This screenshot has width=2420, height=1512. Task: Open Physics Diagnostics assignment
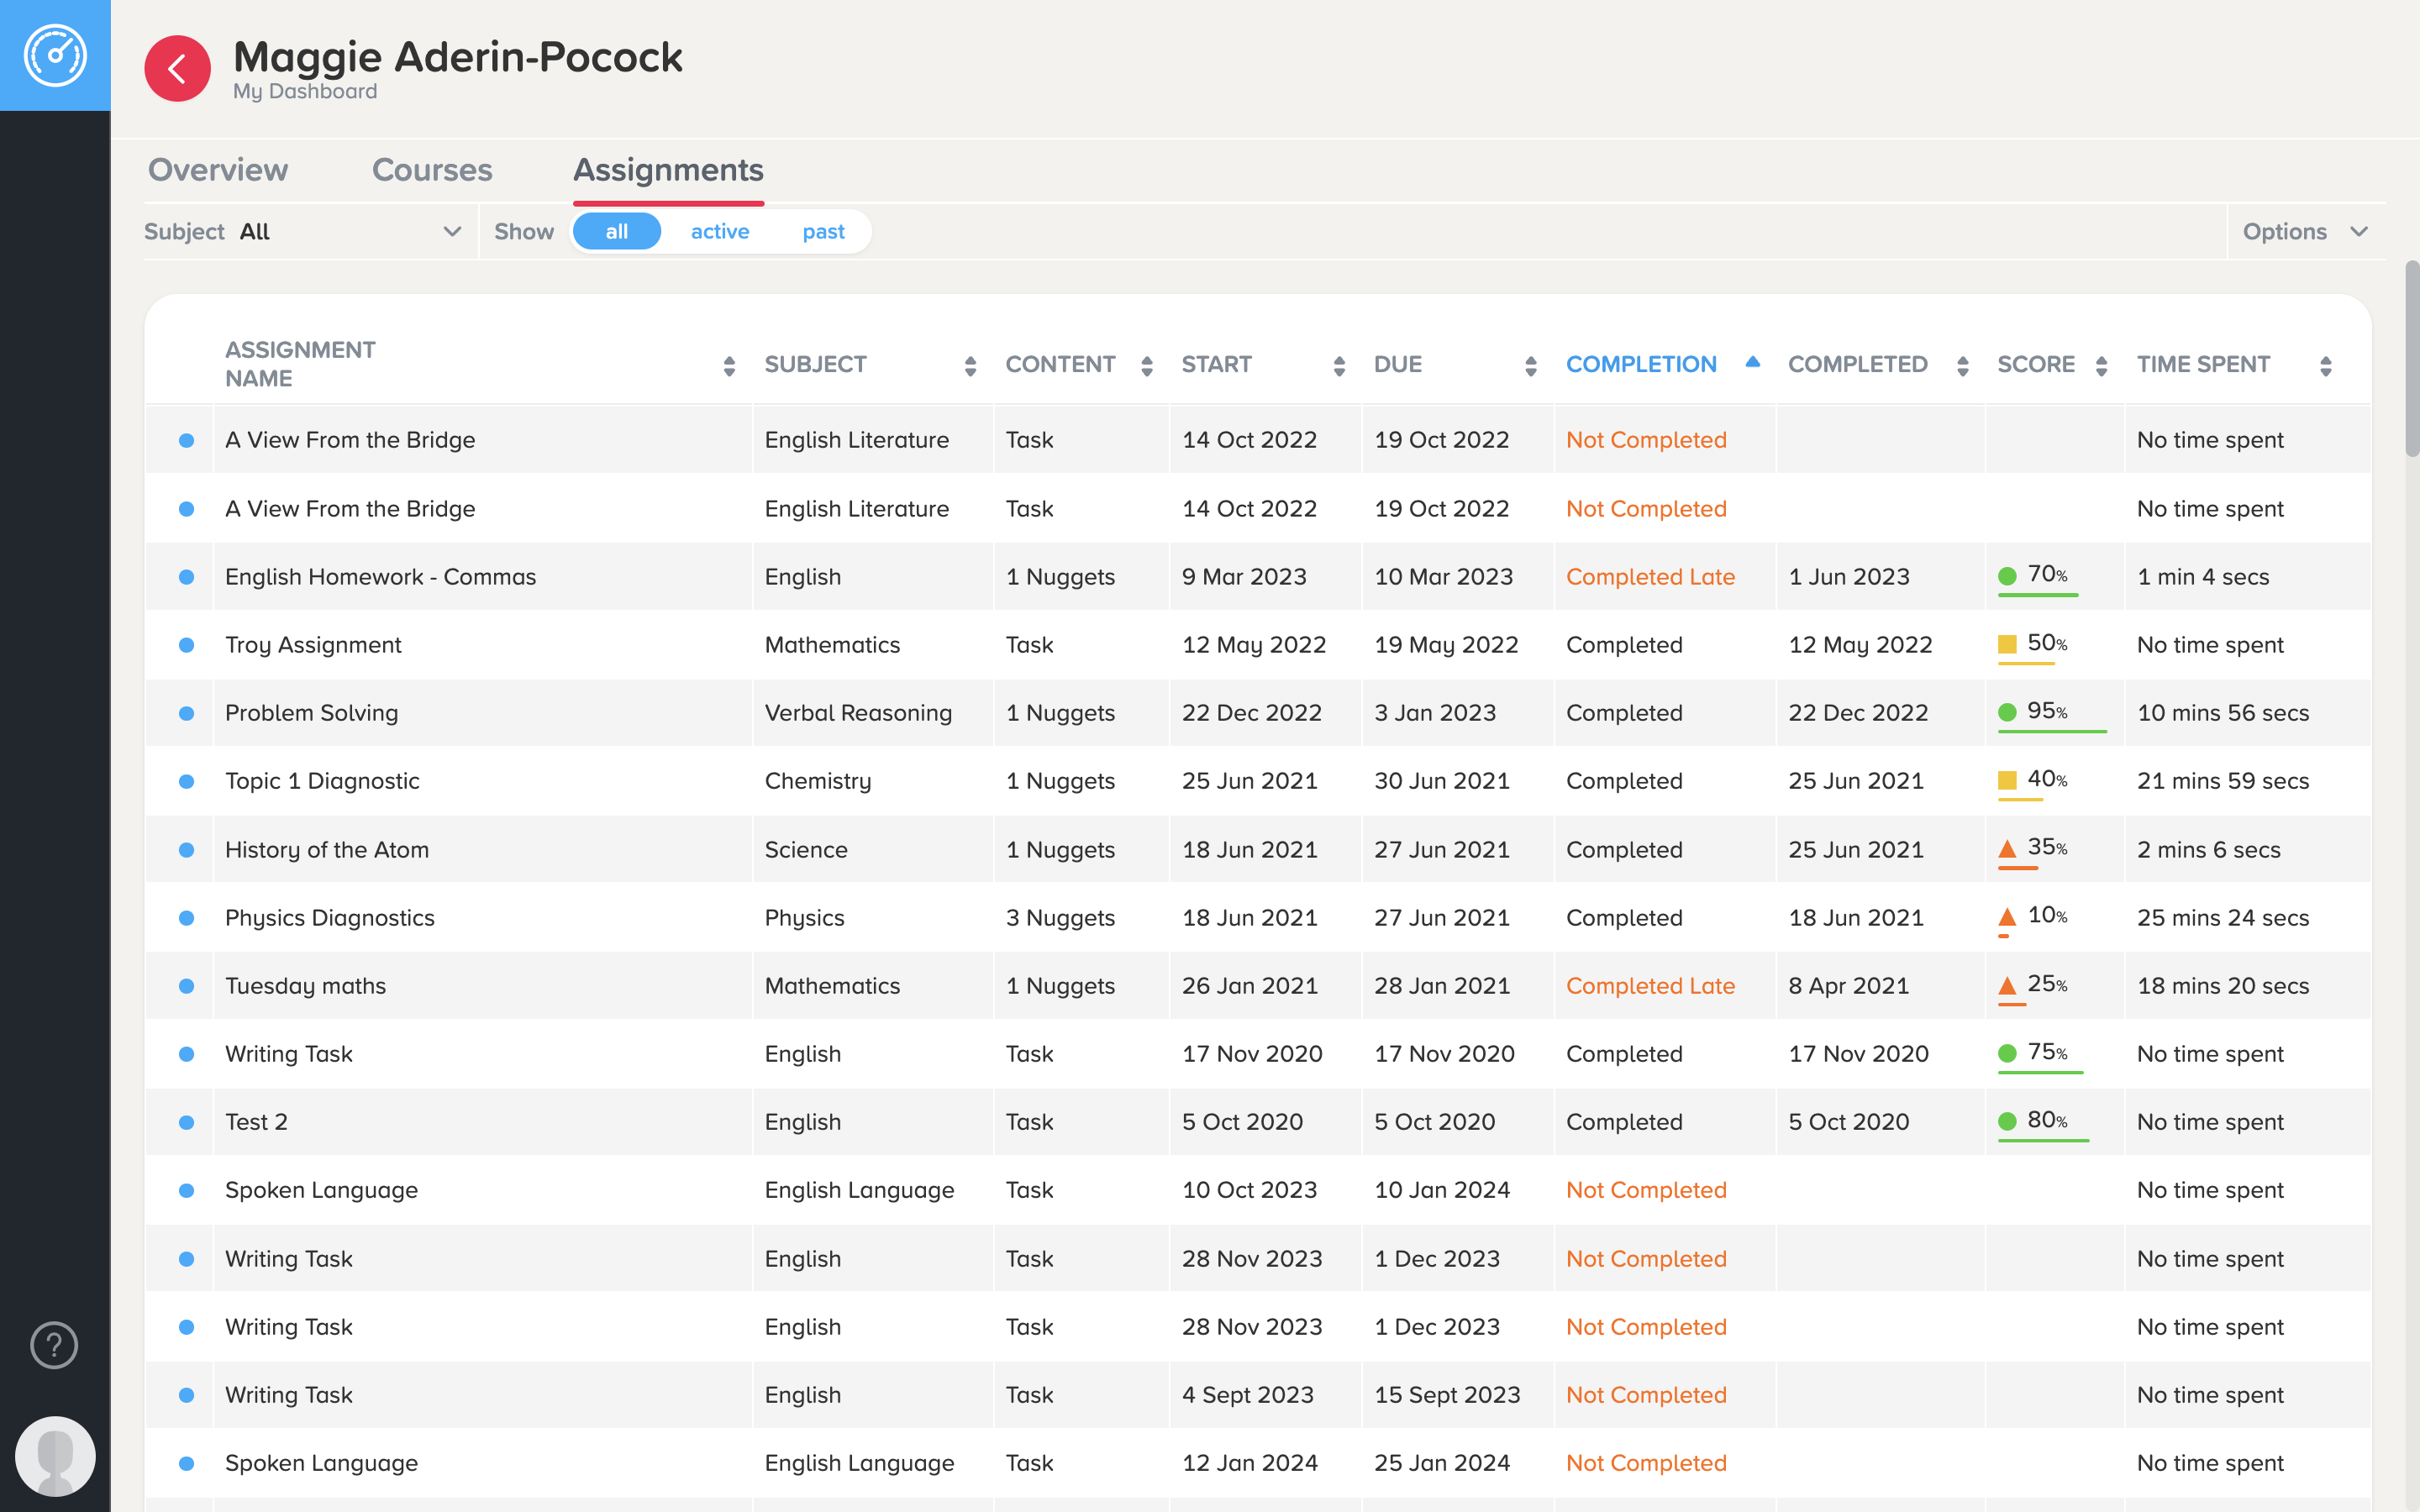tap(330, 918)
